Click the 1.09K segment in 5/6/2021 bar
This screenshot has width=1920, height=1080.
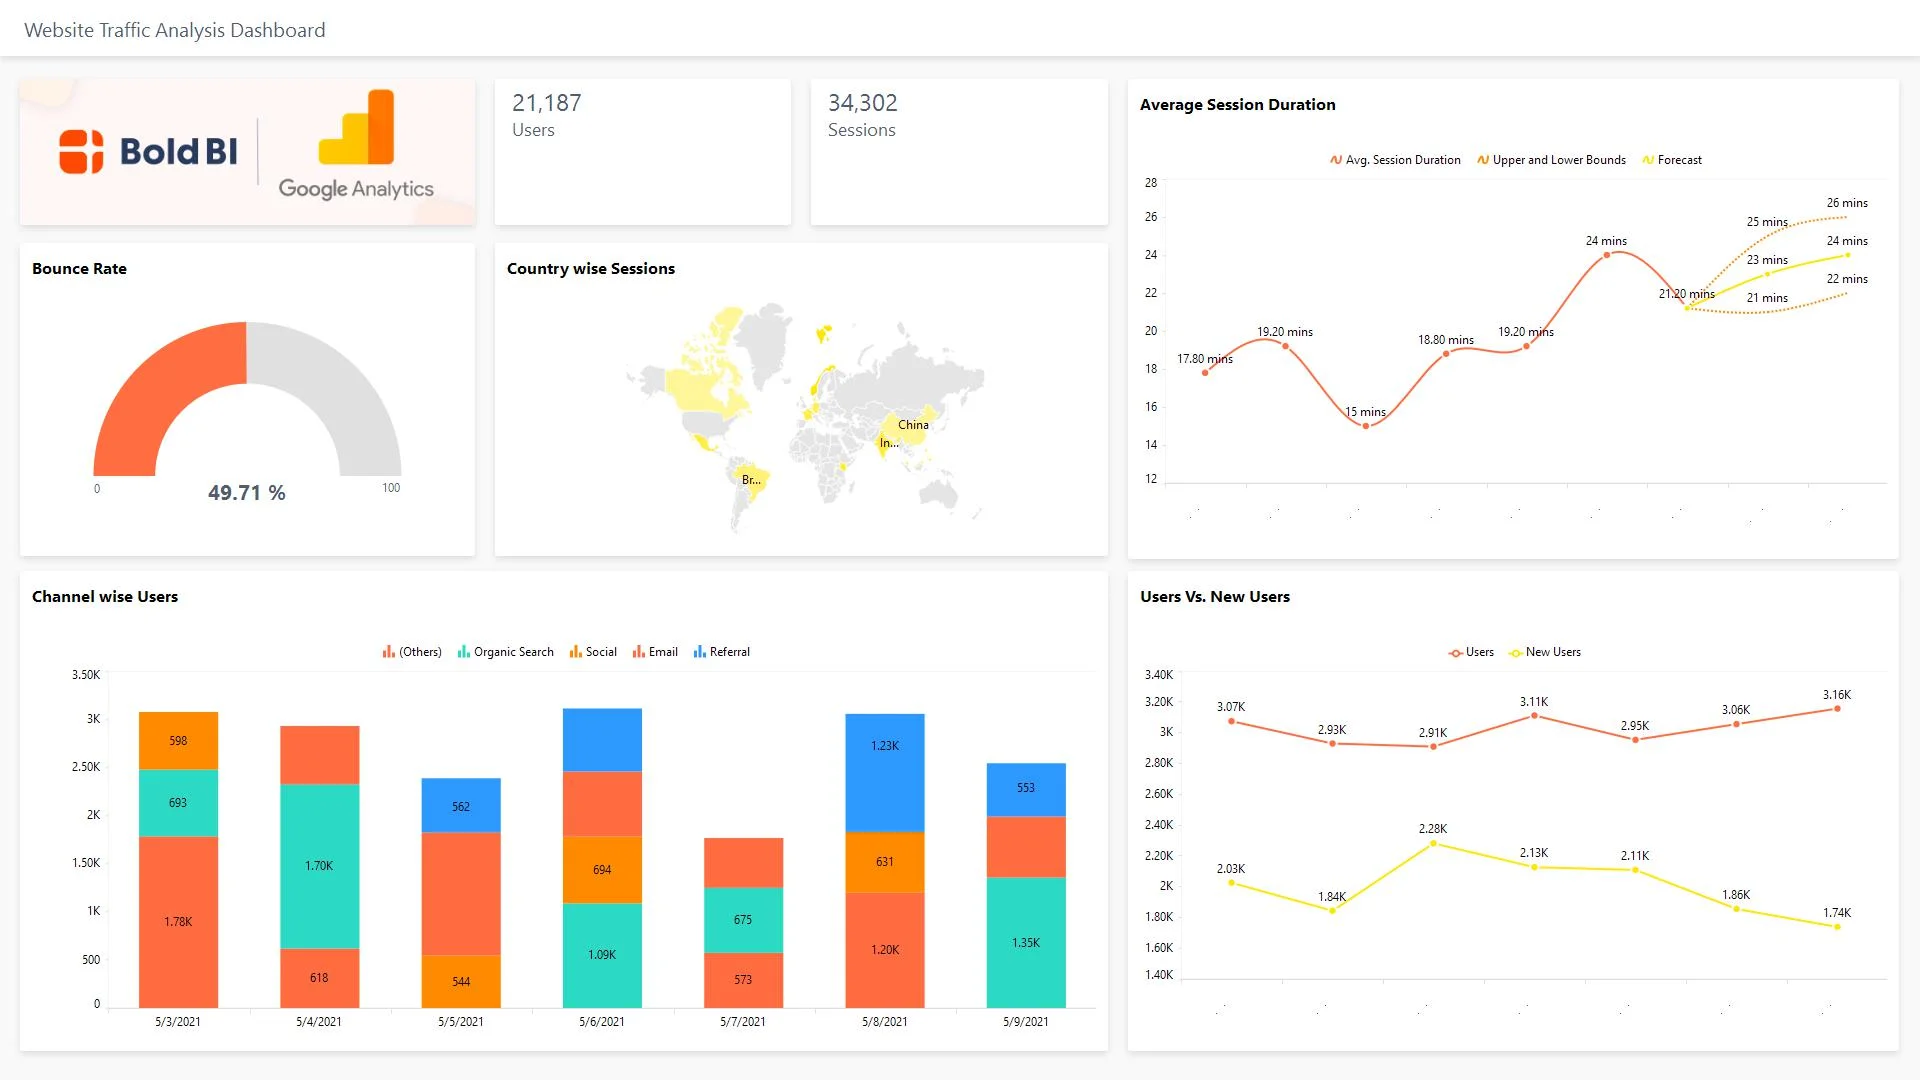(602, 955)
